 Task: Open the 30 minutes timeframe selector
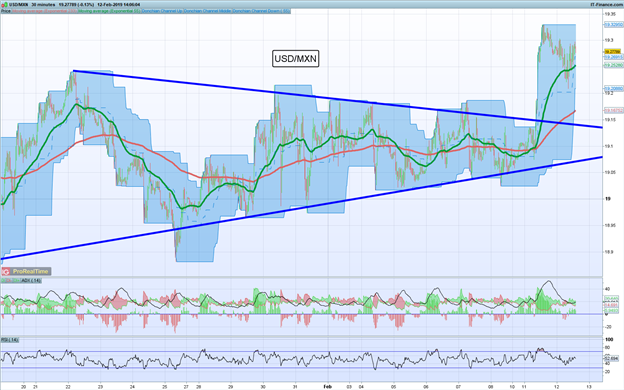(x=43, y=4)
